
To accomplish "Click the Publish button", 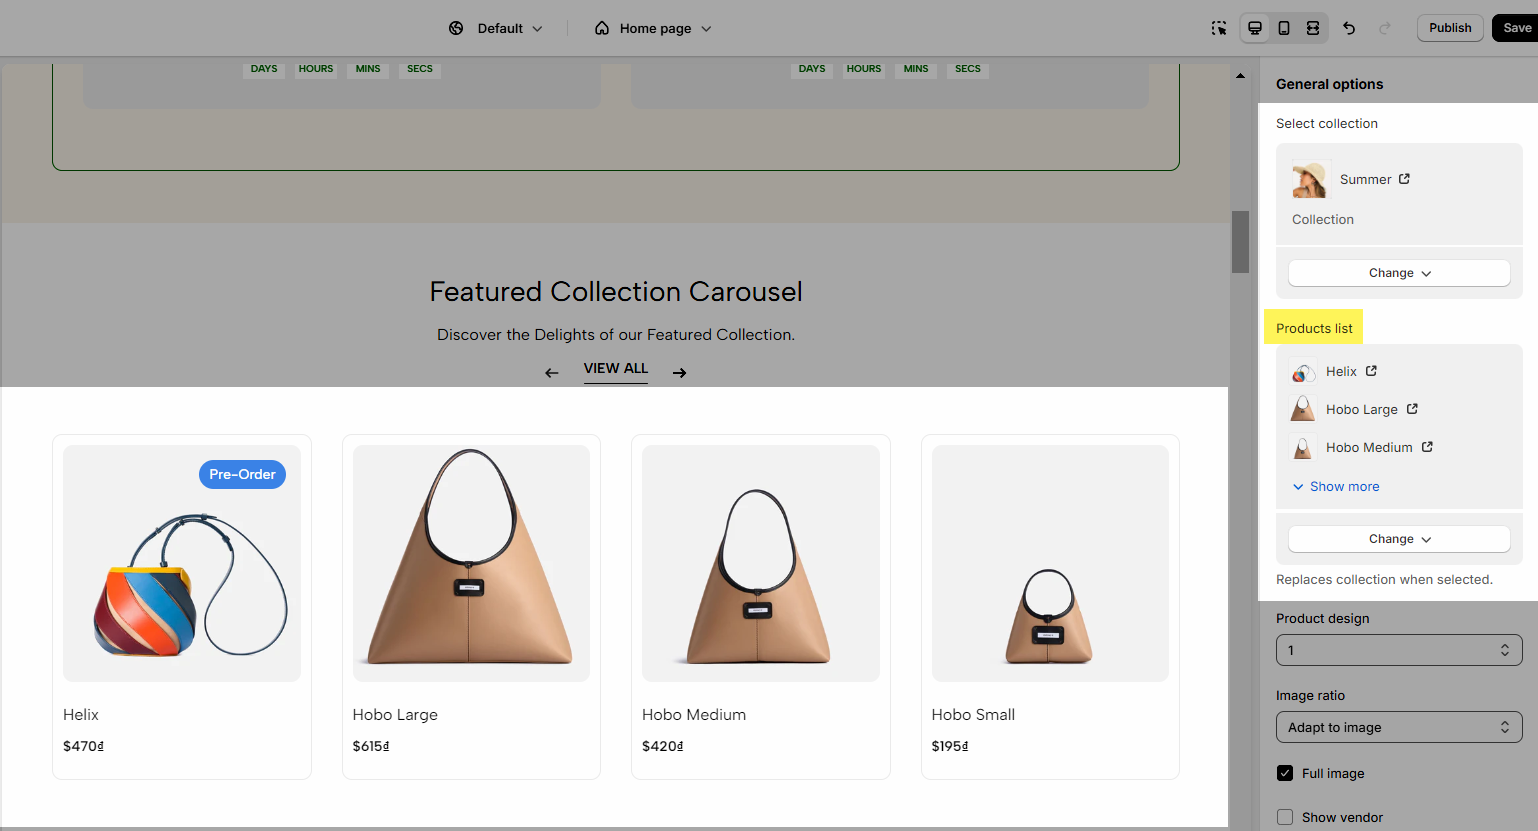I will tap(1450, 28).
